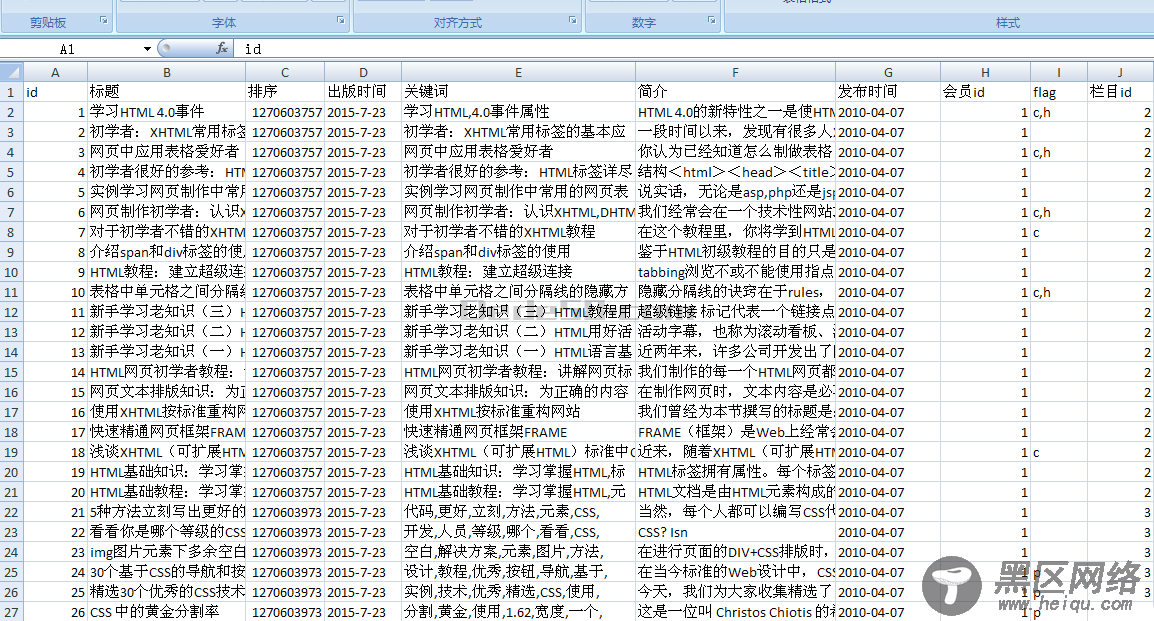Select cell 代码,更好,立刻,方法,元素,CSS,
Viewport: 1154px width, 621px height.
click(x=518, y=512)
